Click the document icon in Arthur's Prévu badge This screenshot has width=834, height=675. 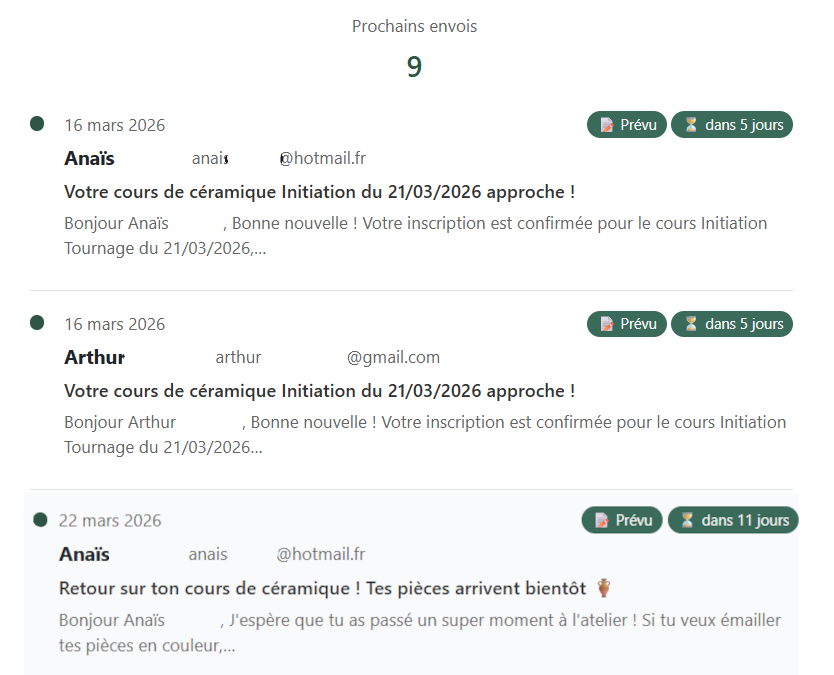(x=605, y=323)
